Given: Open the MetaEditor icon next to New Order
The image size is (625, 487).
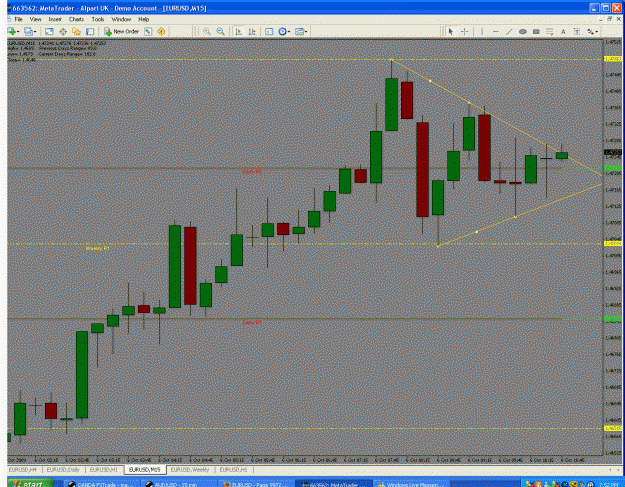Looking at the screenshot, I should coord(148,31).
